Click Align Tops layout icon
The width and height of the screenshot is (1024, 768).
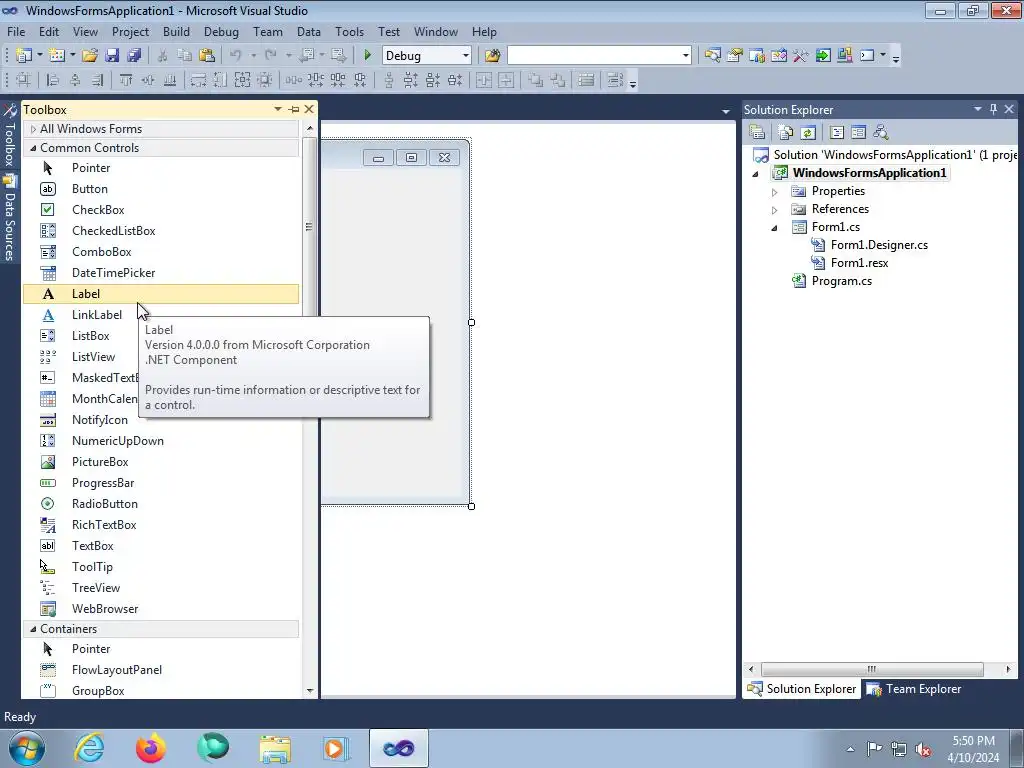click(125, 80)
